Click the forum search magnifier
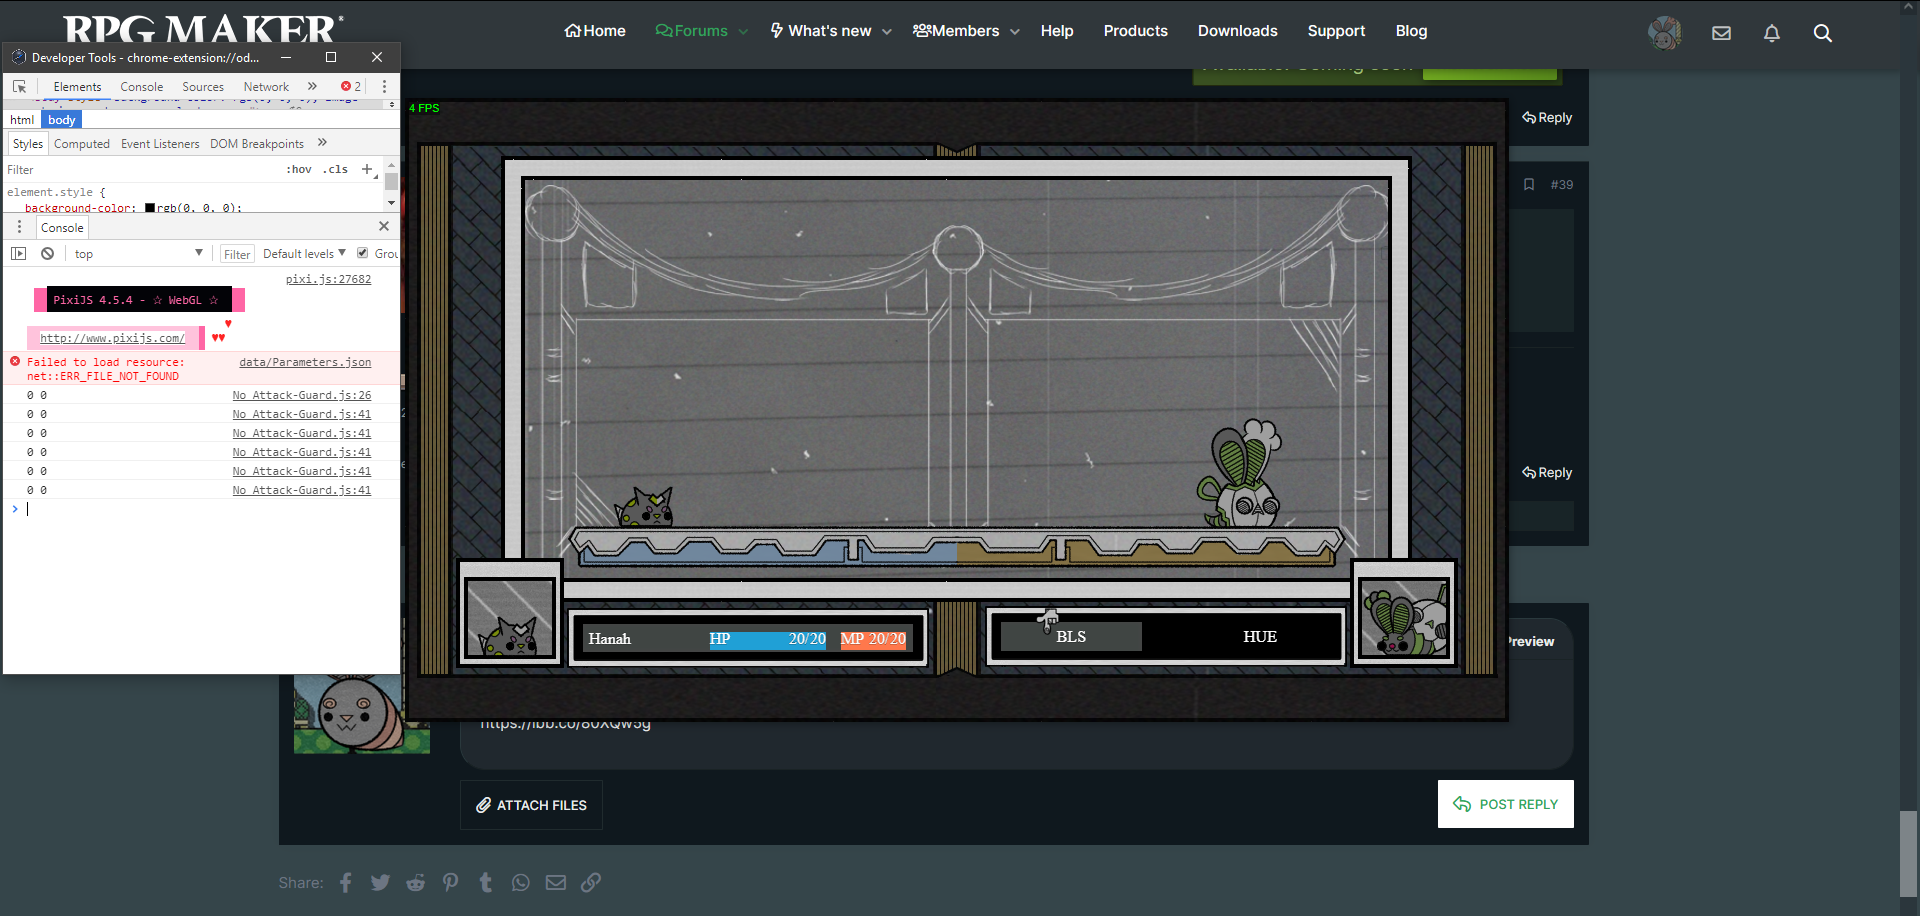1920x916 pixels. pyautogui.click(x=1823, y=33)
